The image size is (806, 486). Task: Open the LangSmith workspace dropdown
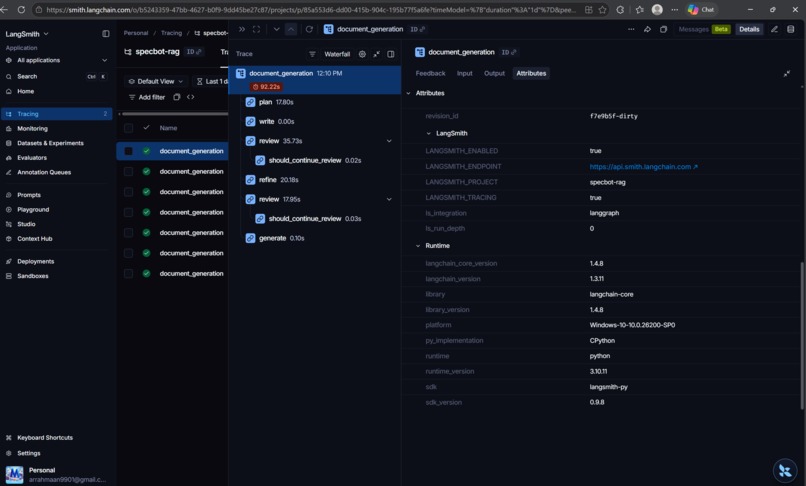click(27, 34)
